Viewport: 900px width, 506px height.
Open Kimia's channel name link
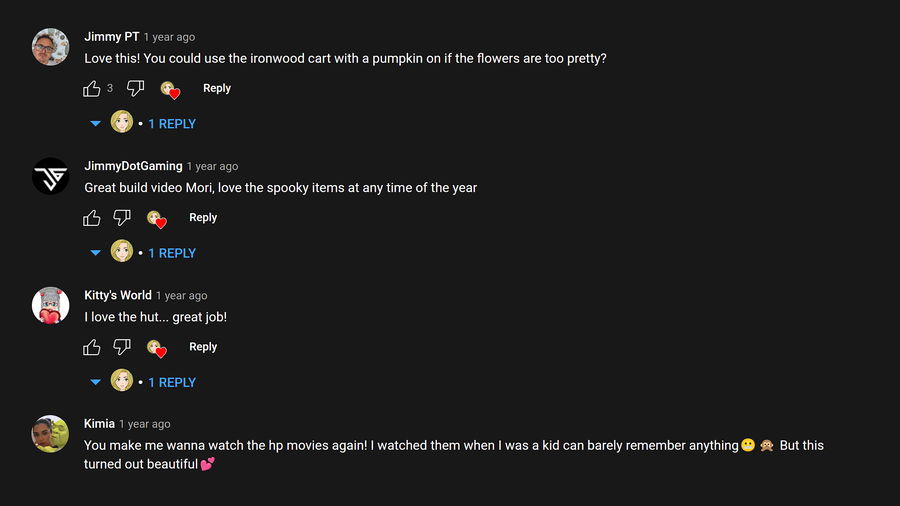[x=99, y=424]
